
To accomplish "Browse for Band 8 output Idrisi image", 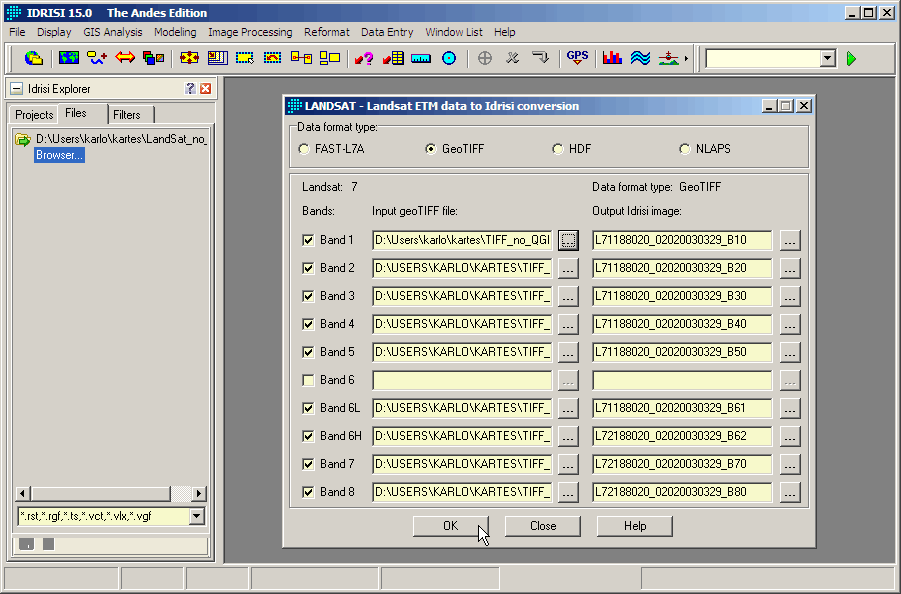I will [790, 492].
